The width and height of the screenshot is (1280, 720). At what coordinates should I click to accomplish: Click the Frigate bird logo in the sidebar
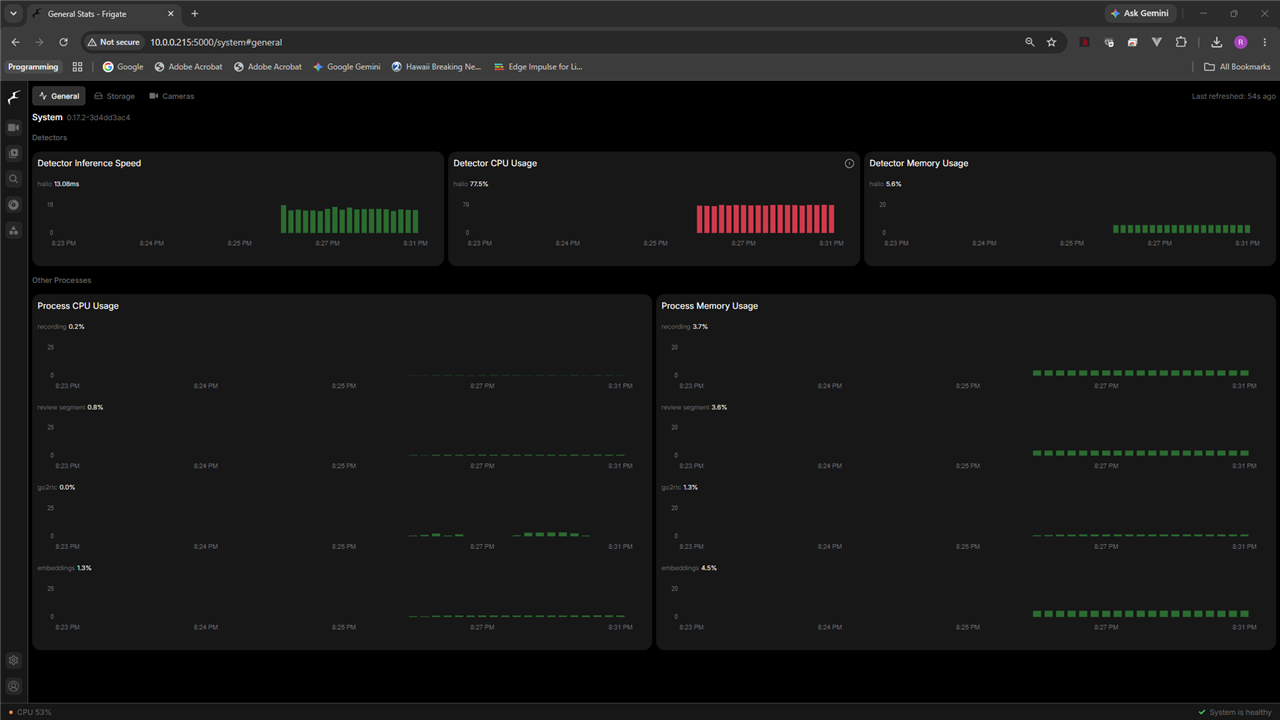[x=13, y=97]
